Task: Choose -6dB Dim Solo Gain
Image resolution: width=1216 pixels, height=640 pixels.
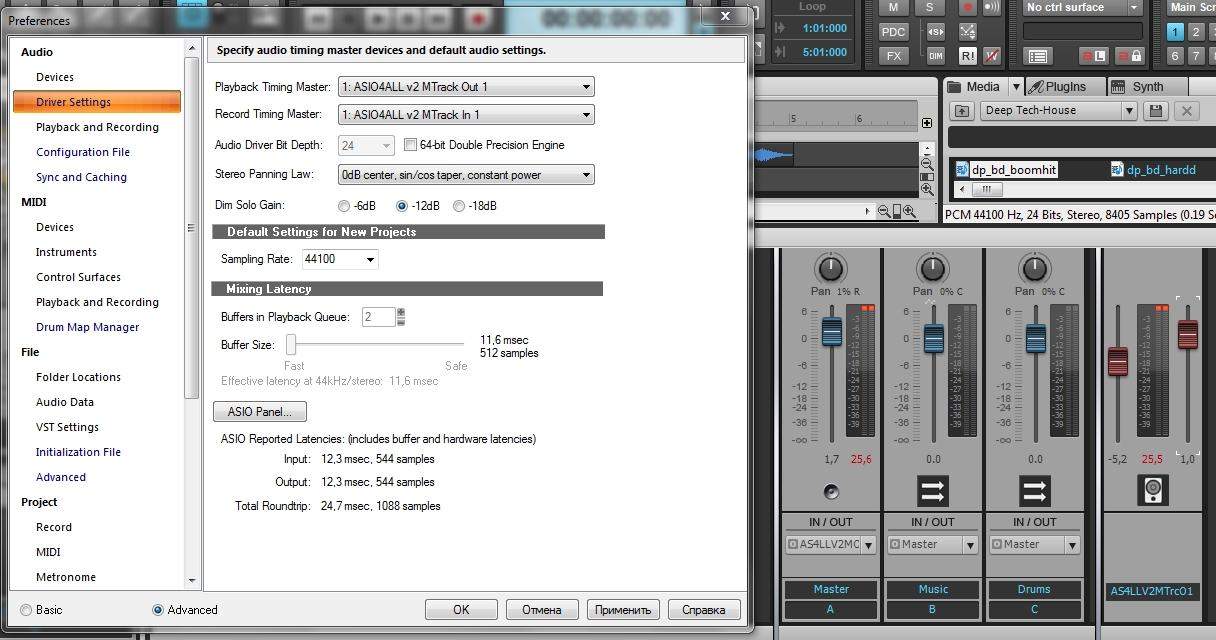Action: click(x=344, y=206)
